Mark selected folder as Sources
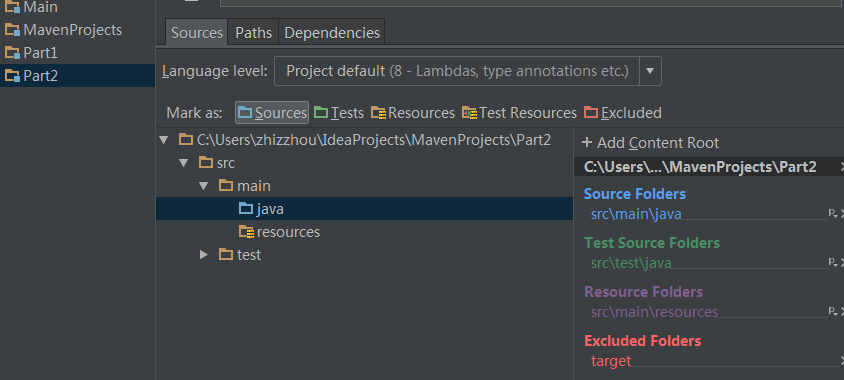This screenshot has height=380, width=844. coord(272,113)
